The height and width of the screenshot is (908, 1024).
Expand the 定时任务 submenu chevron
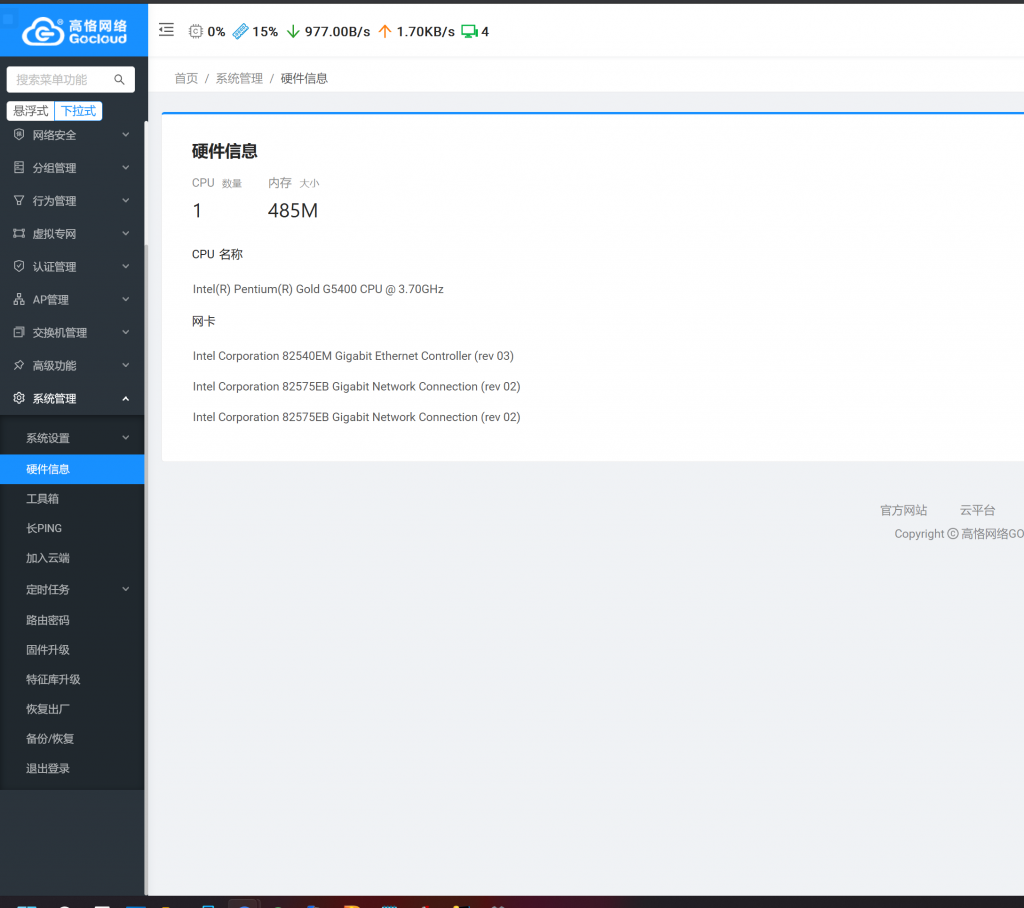(125, 589)
